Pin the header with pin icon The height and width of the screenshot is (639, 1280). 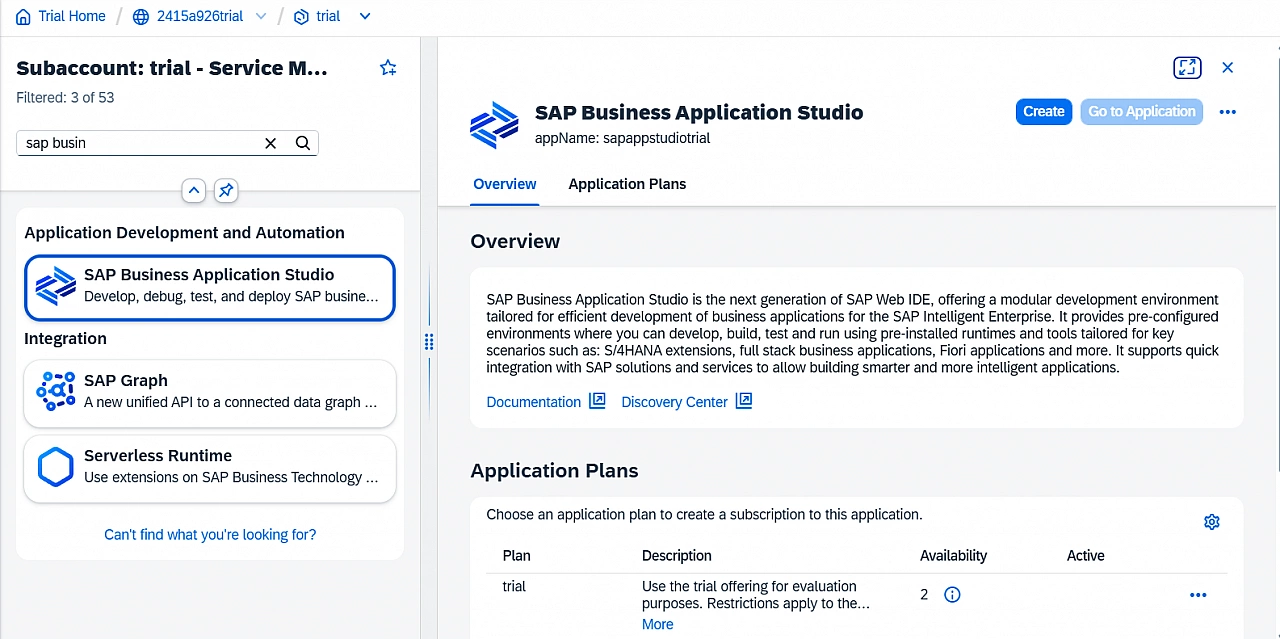coord(226,190)
